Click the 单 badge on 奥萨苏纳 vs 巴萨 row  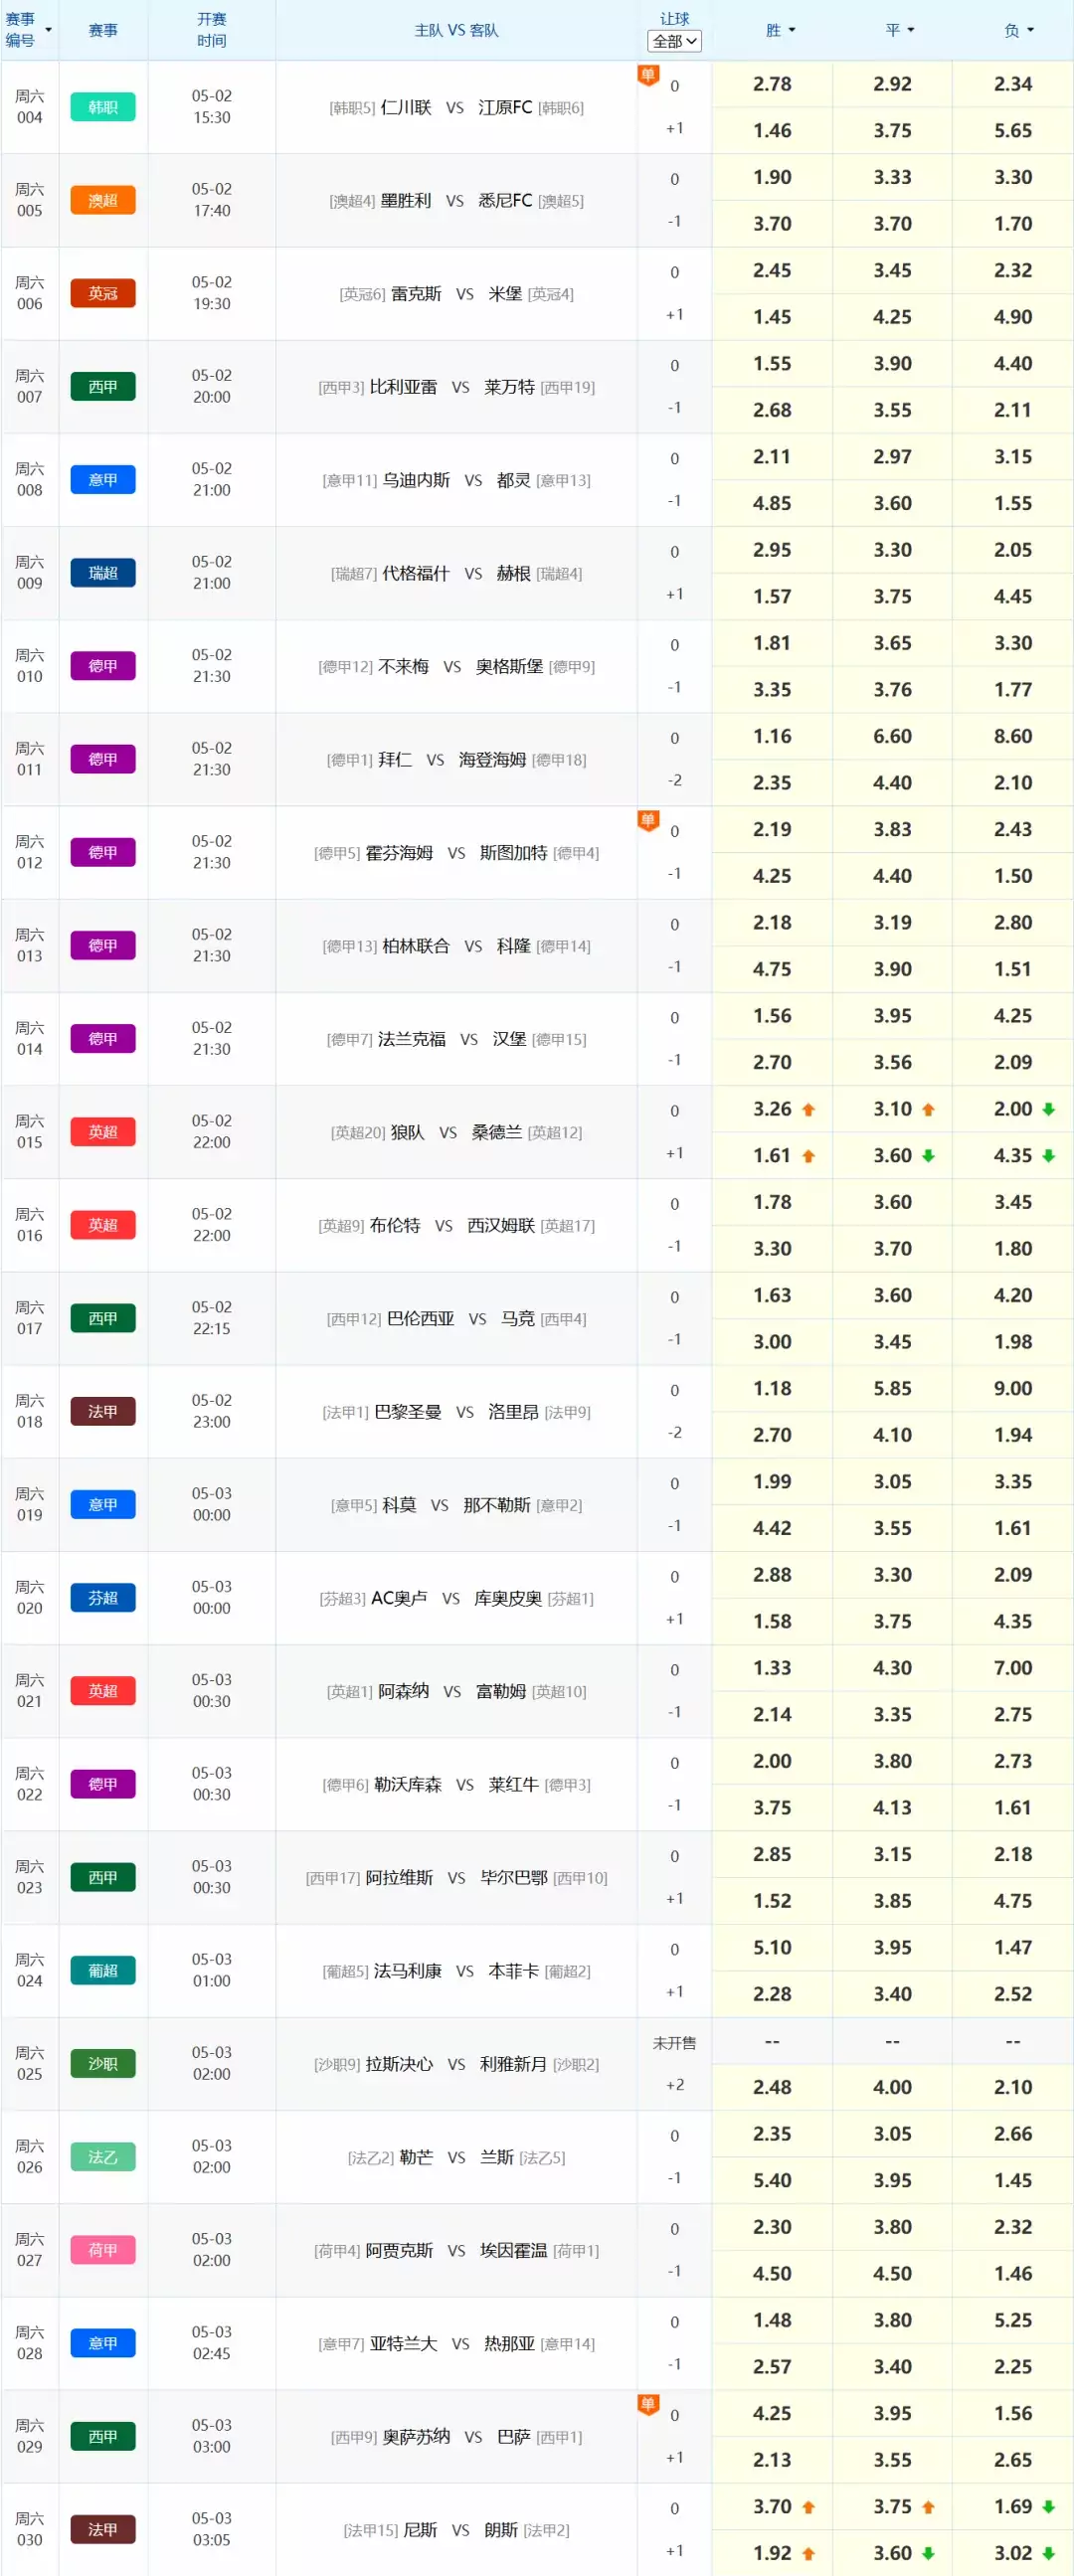click(648, 2404)
